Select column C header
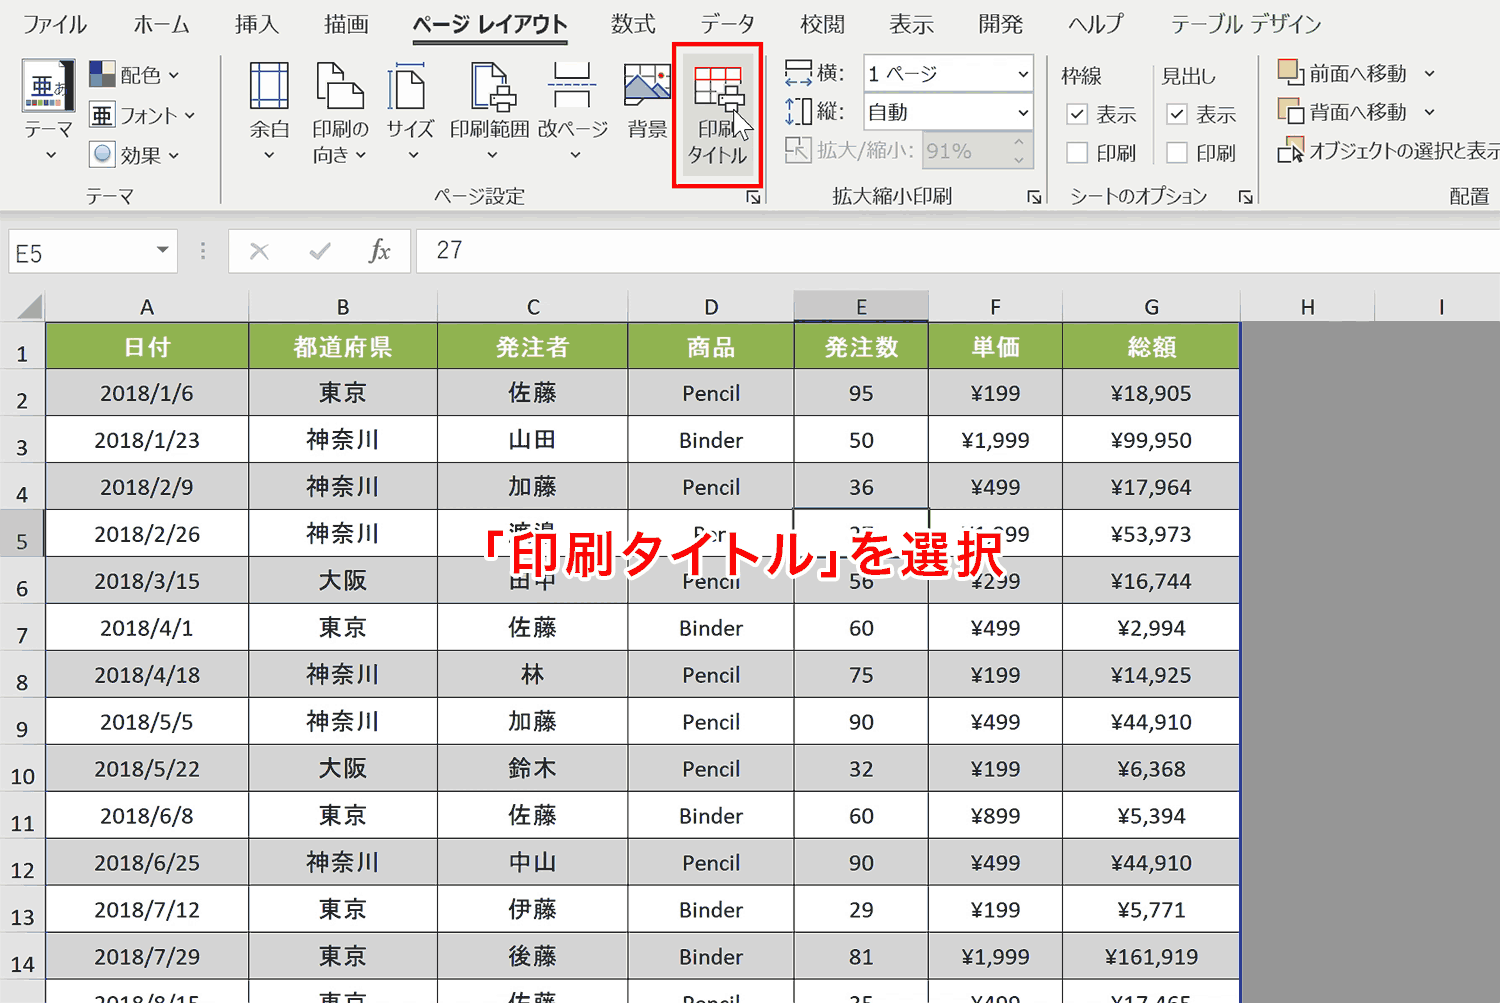 click(x=533, y=307)
